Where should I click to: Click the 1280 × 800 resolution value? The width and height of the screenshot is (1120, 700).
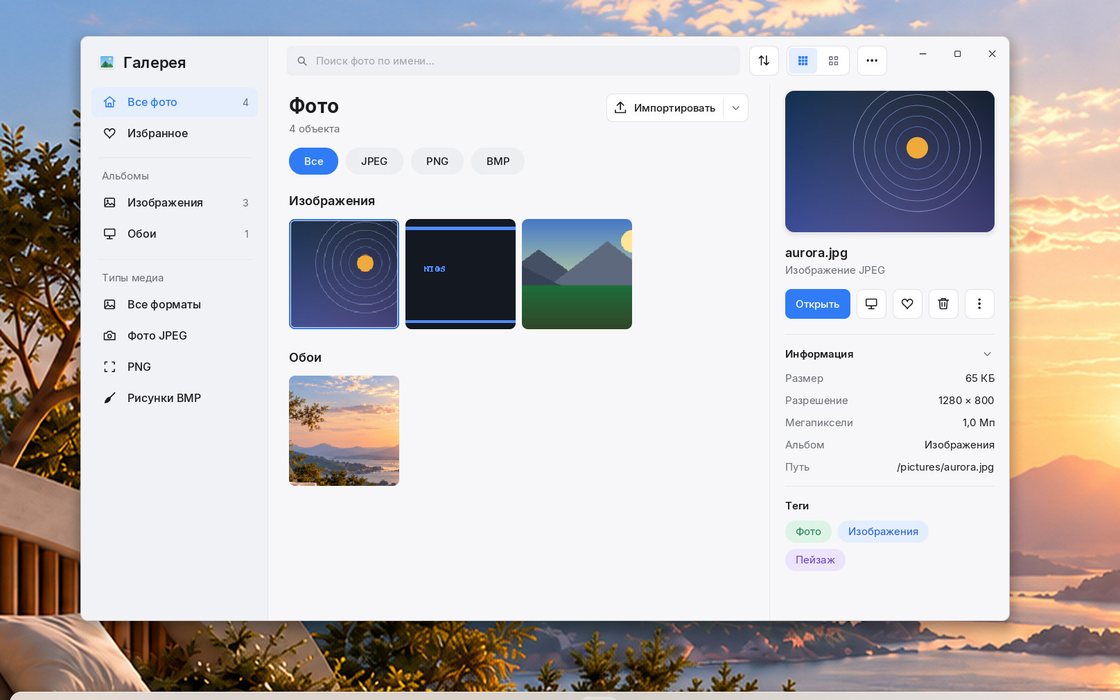966,401
